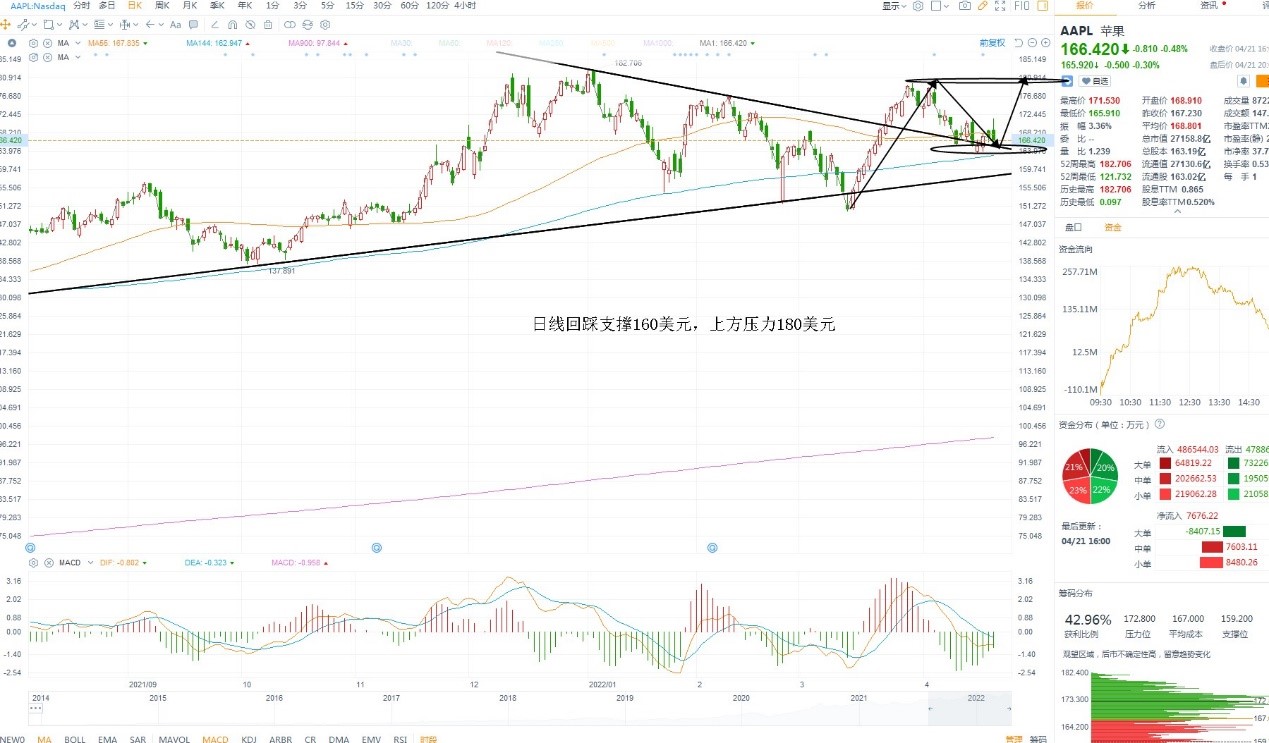
Task: Set a price alert with bell icon
Action: (x=1243, y=80)
